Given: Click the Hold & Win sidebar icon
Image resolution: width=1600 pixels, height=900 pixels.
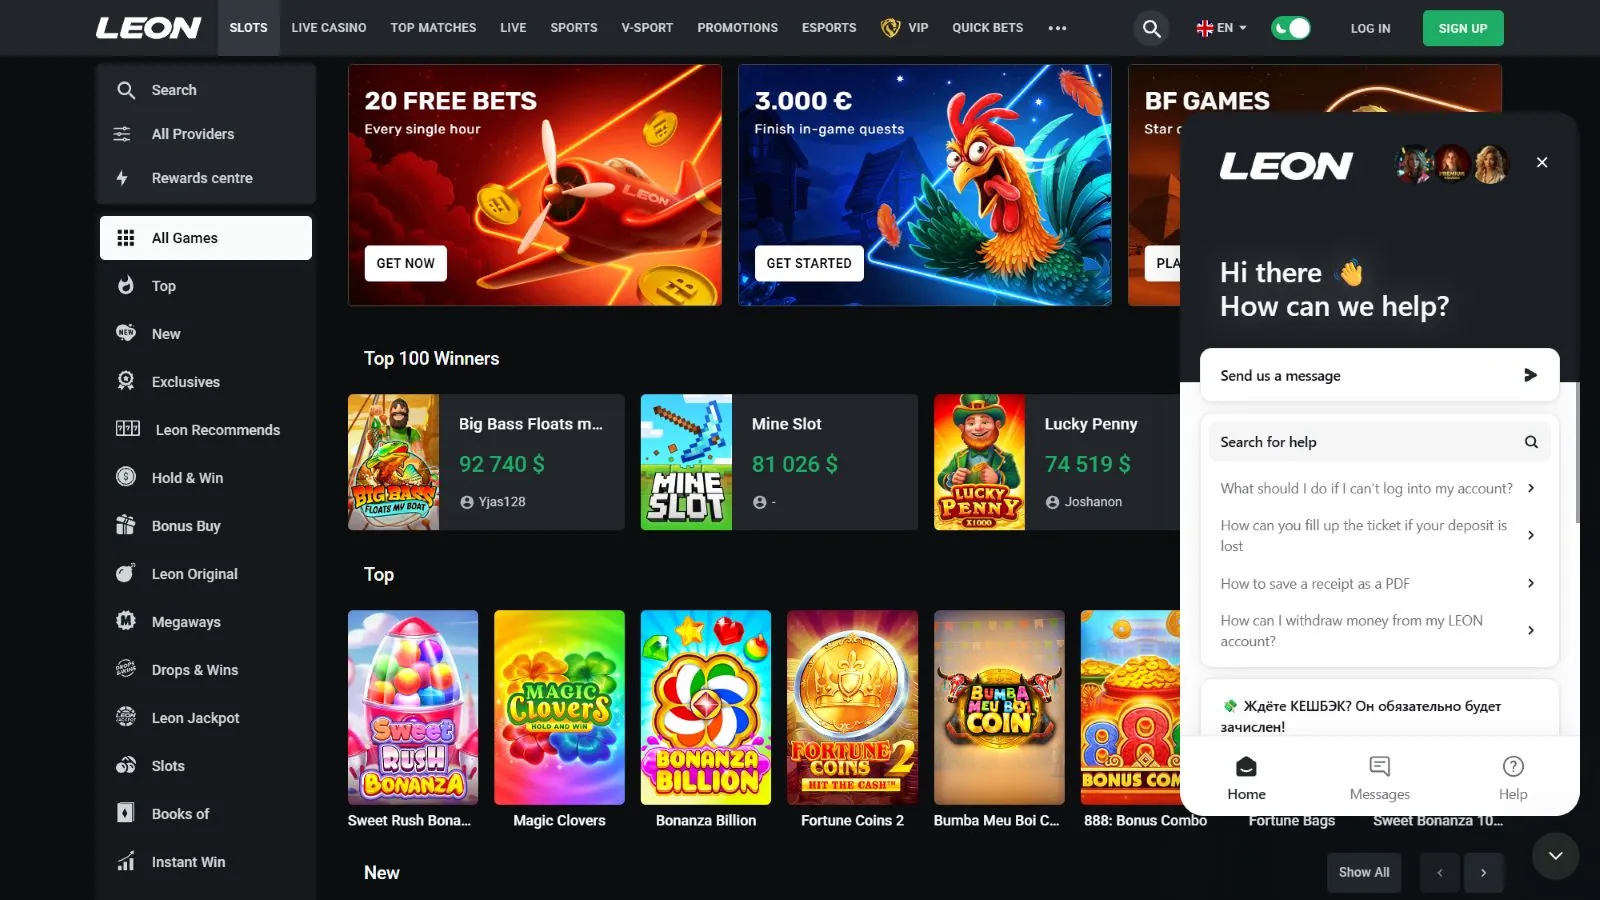Looking at the screenshot, I should 126,477.
